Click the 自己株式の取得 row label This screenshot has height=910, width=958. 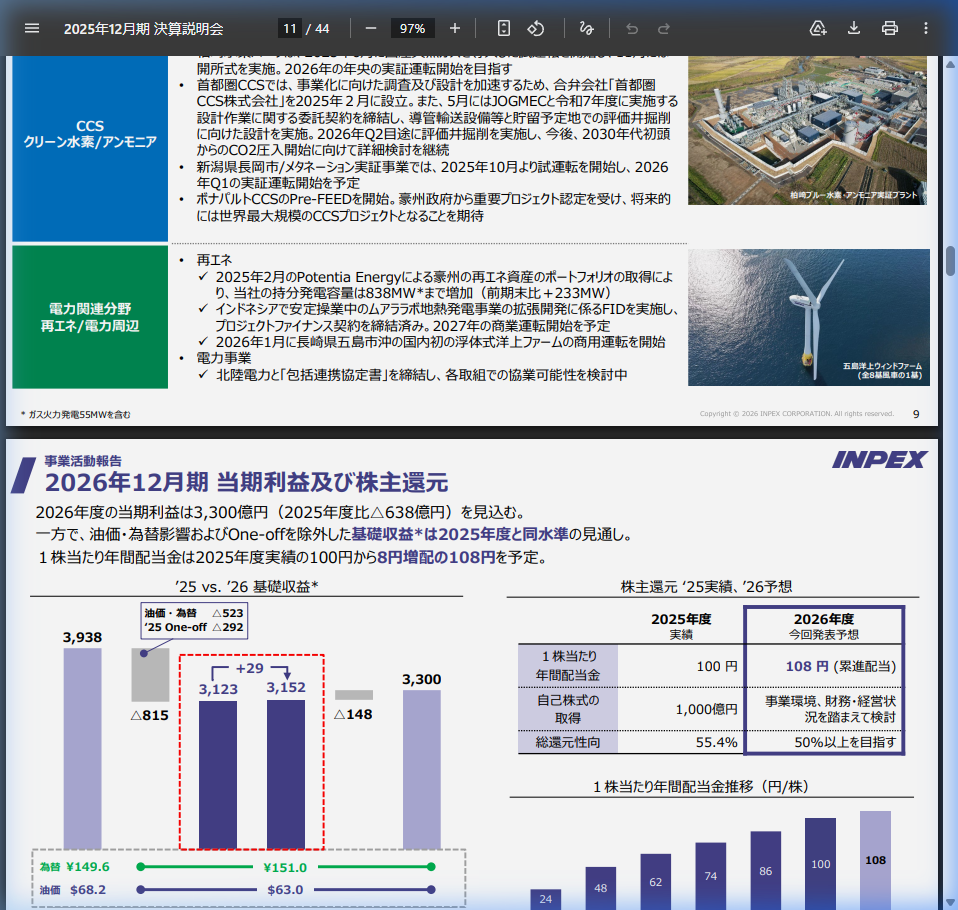pyautogui.click(x=568, y=709)
